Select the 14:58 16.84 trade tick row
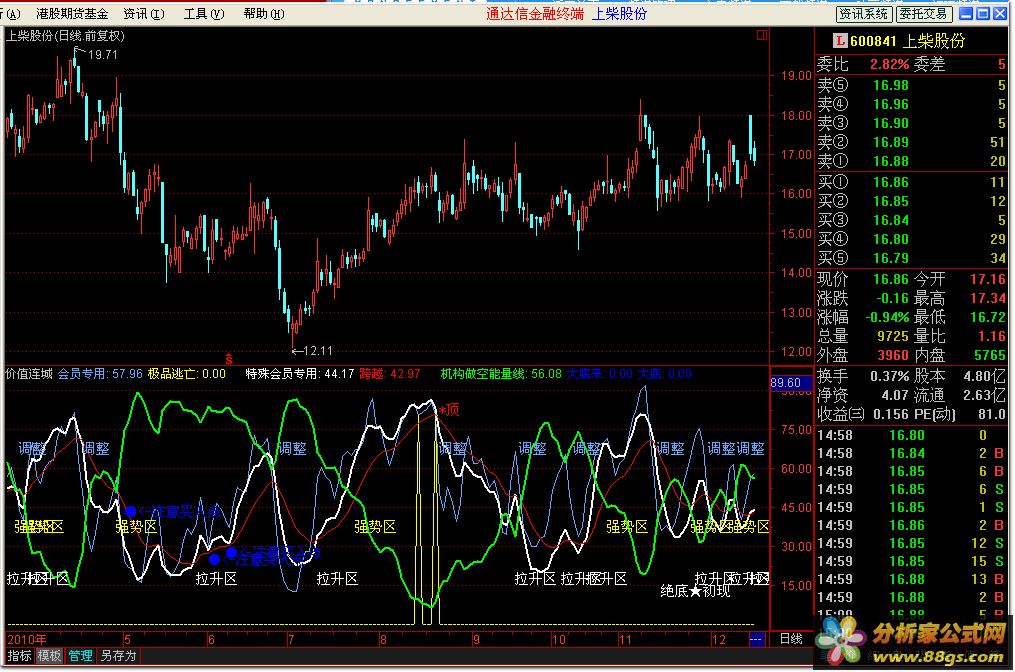 click(911, 453)
